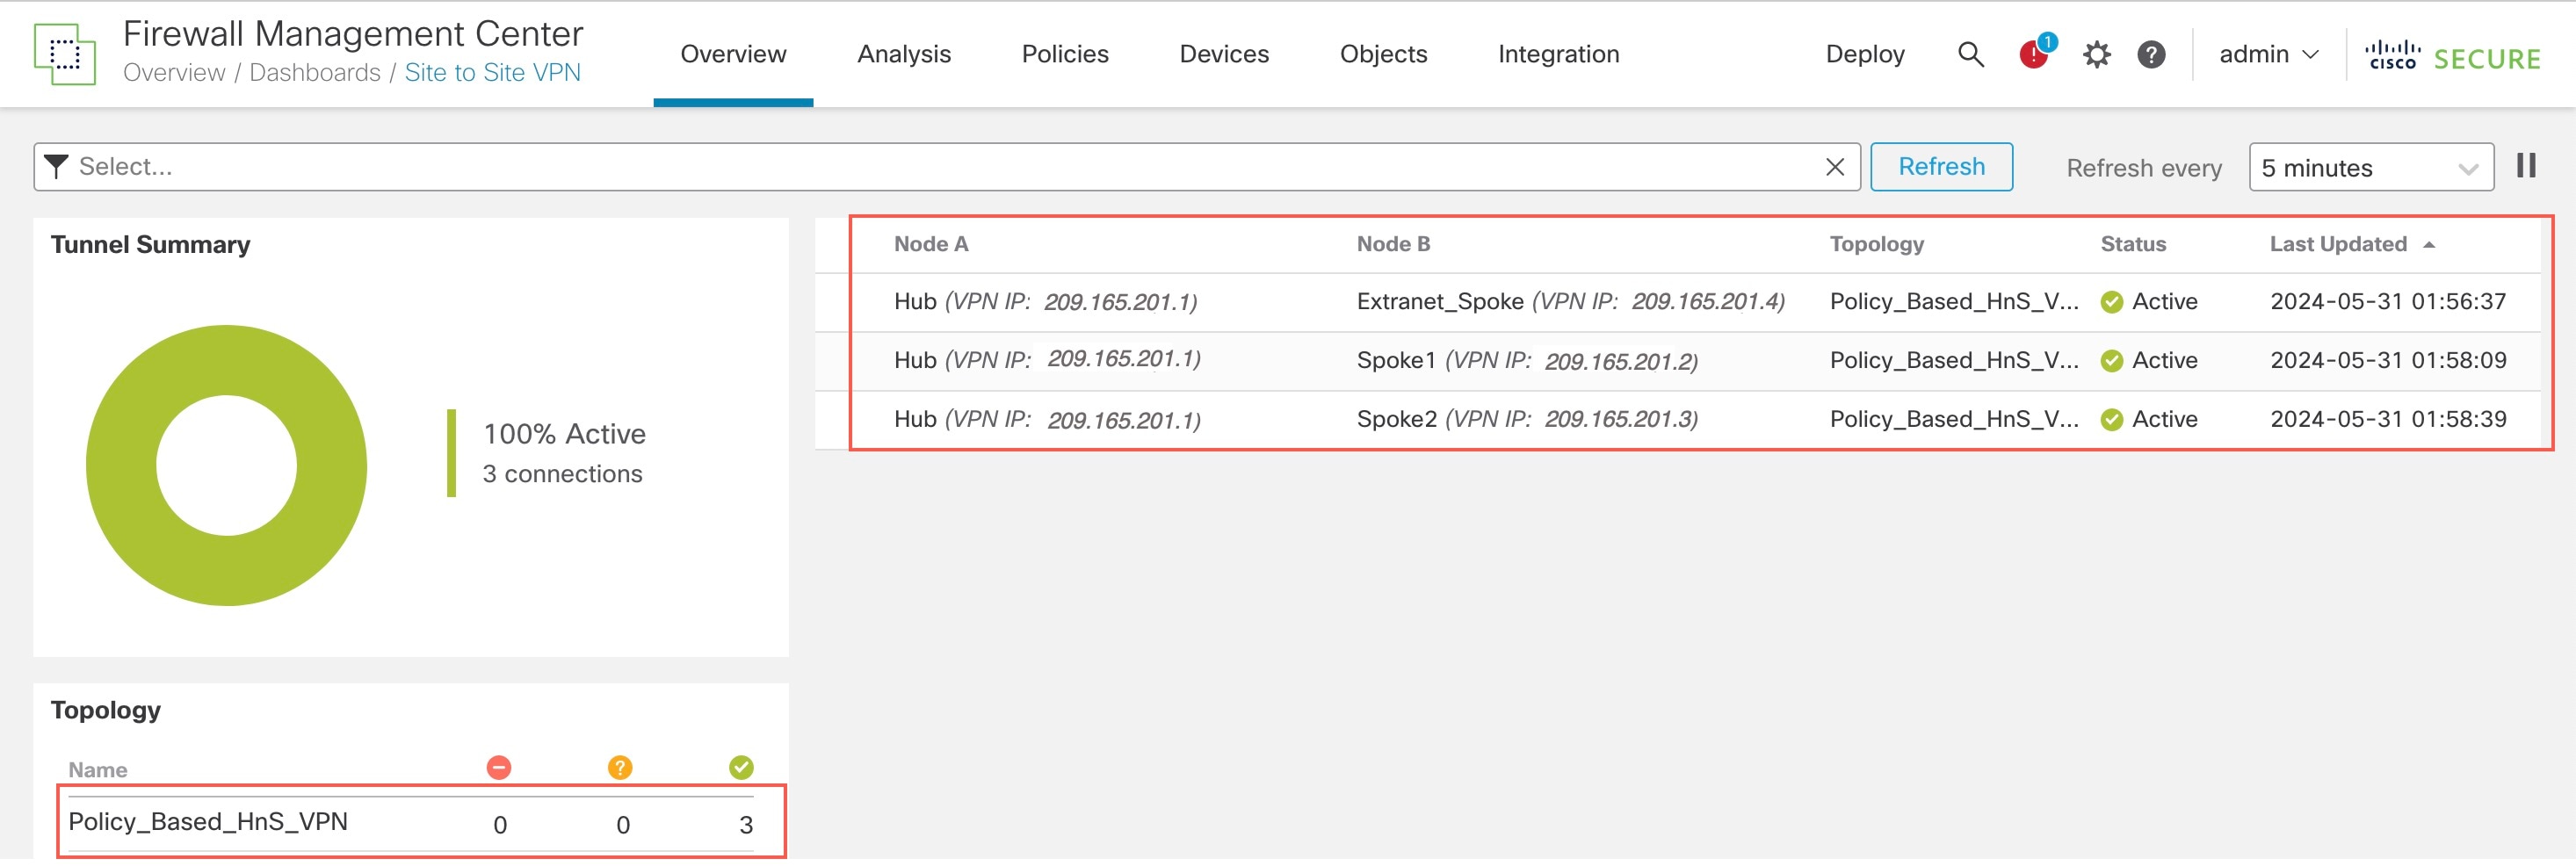Switch to the Overview menu
The width and height of the screenshot is (2576, 866).
(x=733, y=54)
